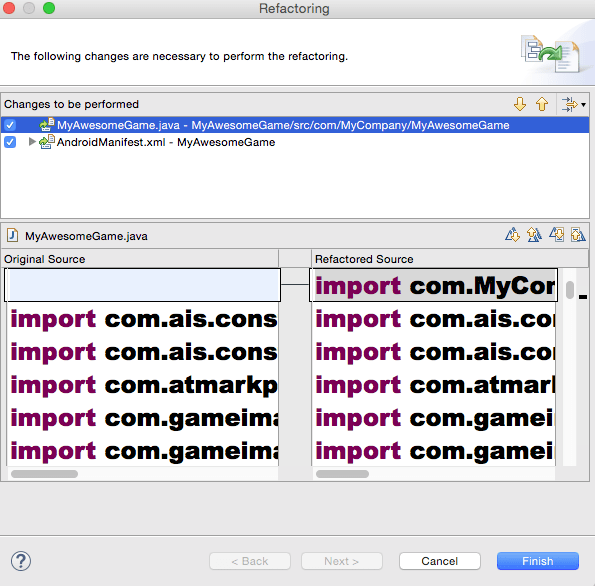The image size is (595, 586).
Task: Select the AndroidManifest.xml - MyAwesomeGame entry
Action: pyautogui.click(x=166, y=142)
